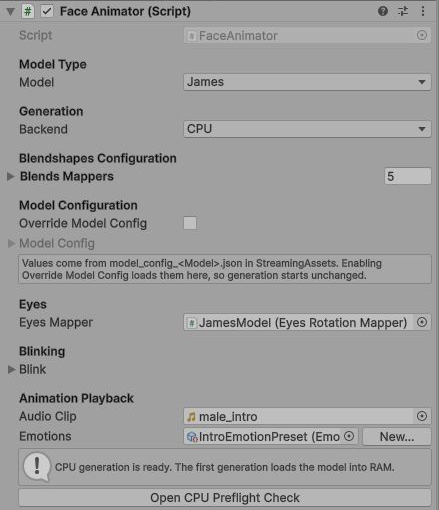Click the audio note icon beside male_intro
The image size is (439, 510).
(191, 417)
